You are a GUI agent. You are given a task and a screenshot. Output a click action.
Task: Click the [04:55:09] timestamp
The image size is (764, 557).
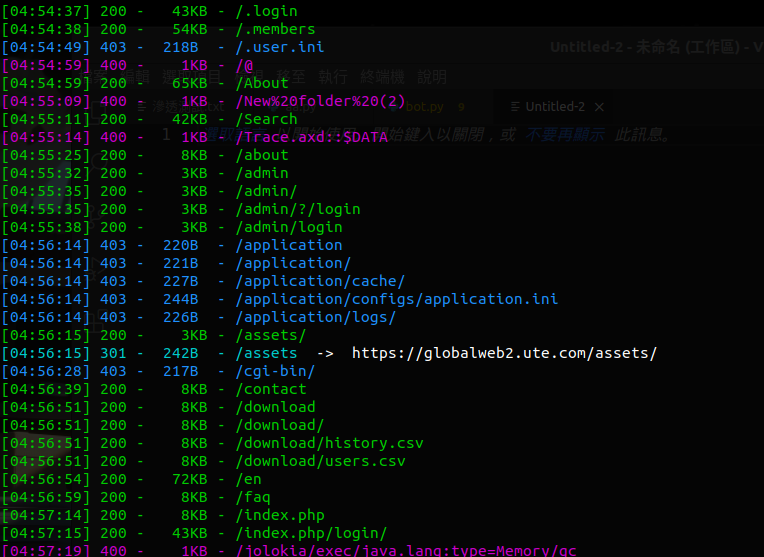point(46,101)
